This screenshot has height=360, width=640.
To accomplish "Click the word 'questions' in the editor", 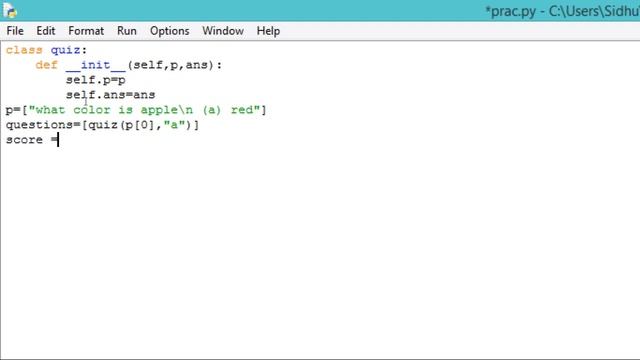I will pyautogui.click(x=40, y=125).
